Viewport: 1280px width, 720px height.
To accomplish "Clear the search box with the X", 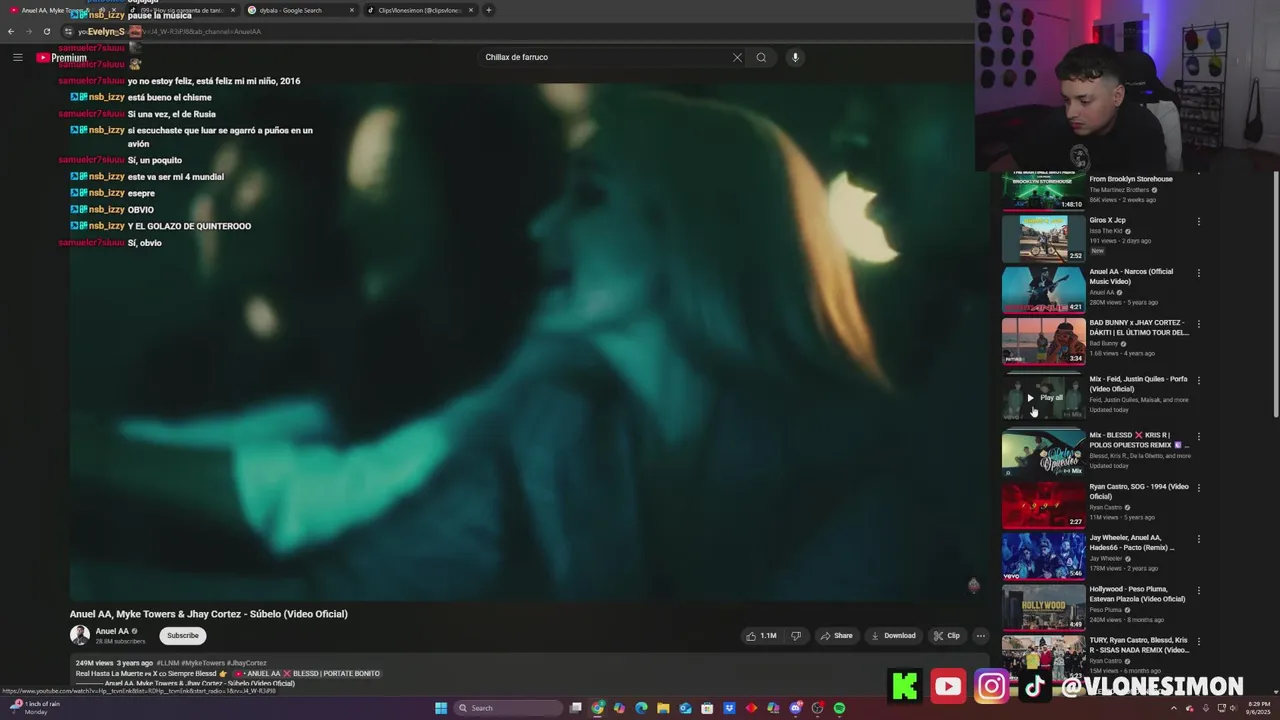I will point(737,57).
